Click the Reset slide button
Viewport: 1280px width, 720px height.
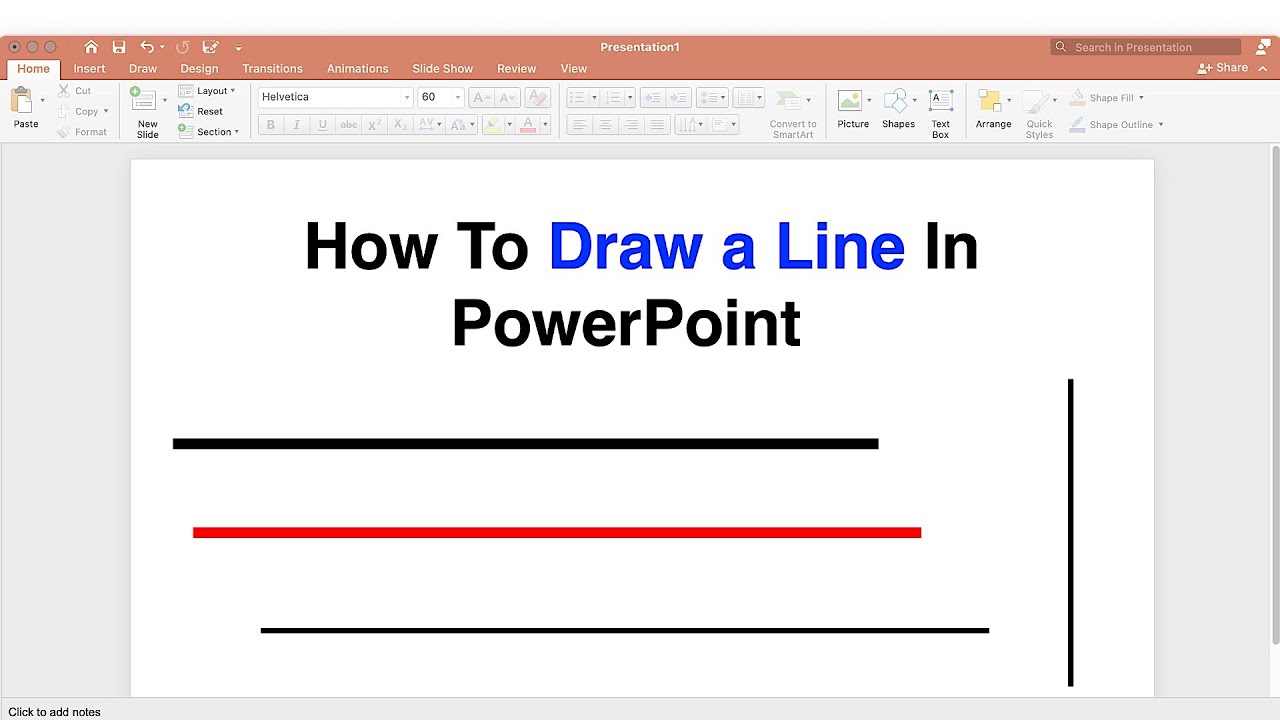point(201,111)
